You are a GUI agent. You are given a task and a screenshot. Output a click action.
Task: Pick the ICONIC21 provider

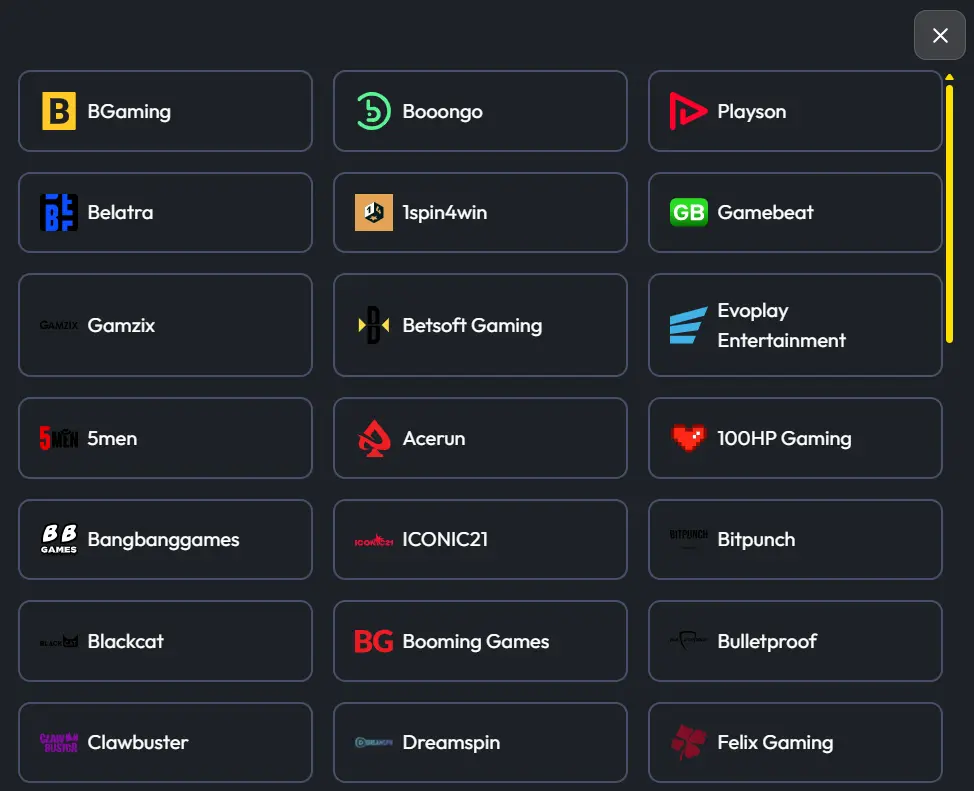(x=480, y=539)
